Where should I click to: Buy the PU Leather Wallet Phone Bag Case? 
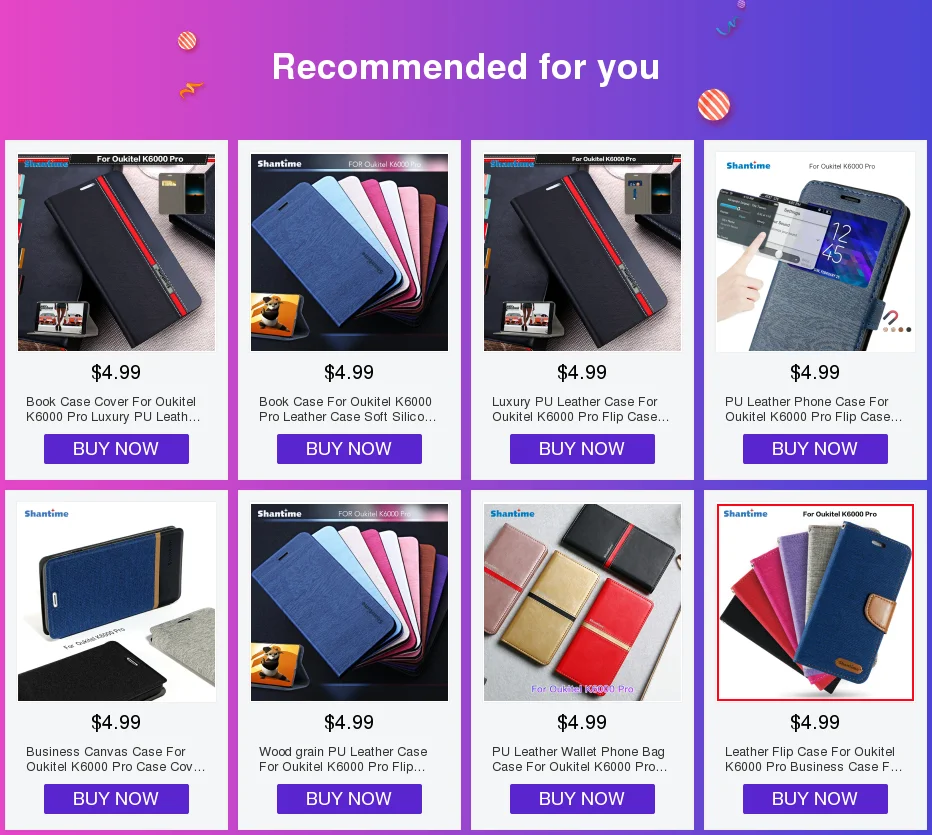(x=582, y=799)
